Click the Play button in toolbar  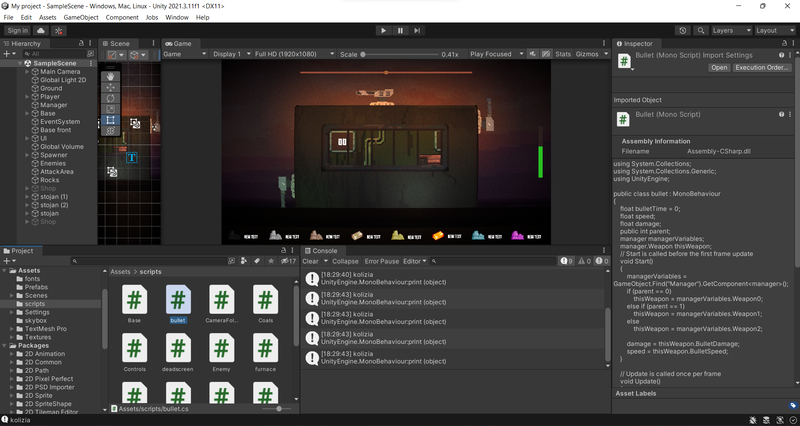point(383,31)
